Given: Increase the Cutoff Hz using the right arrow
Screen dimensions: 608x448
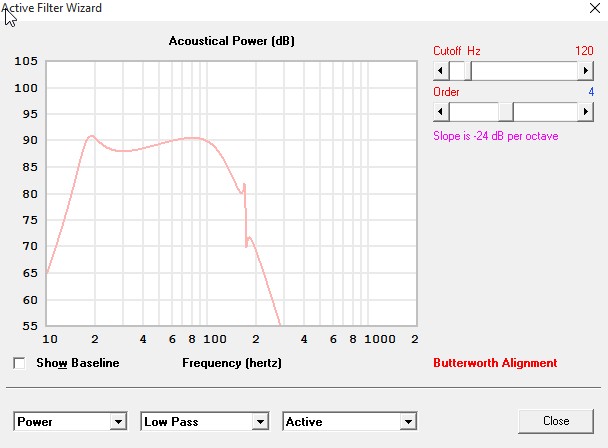Looking at the screenshot, I should tap(586, 71).
